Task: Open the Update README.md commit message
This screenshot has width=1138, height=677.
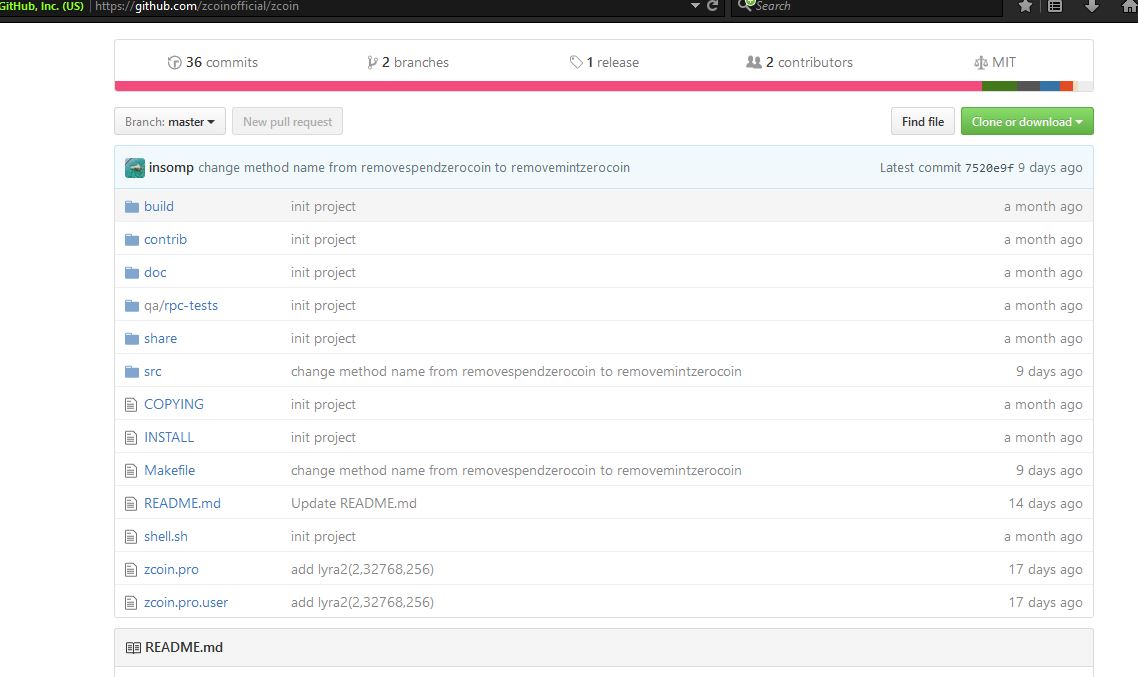Action: [x=353, y=504]
